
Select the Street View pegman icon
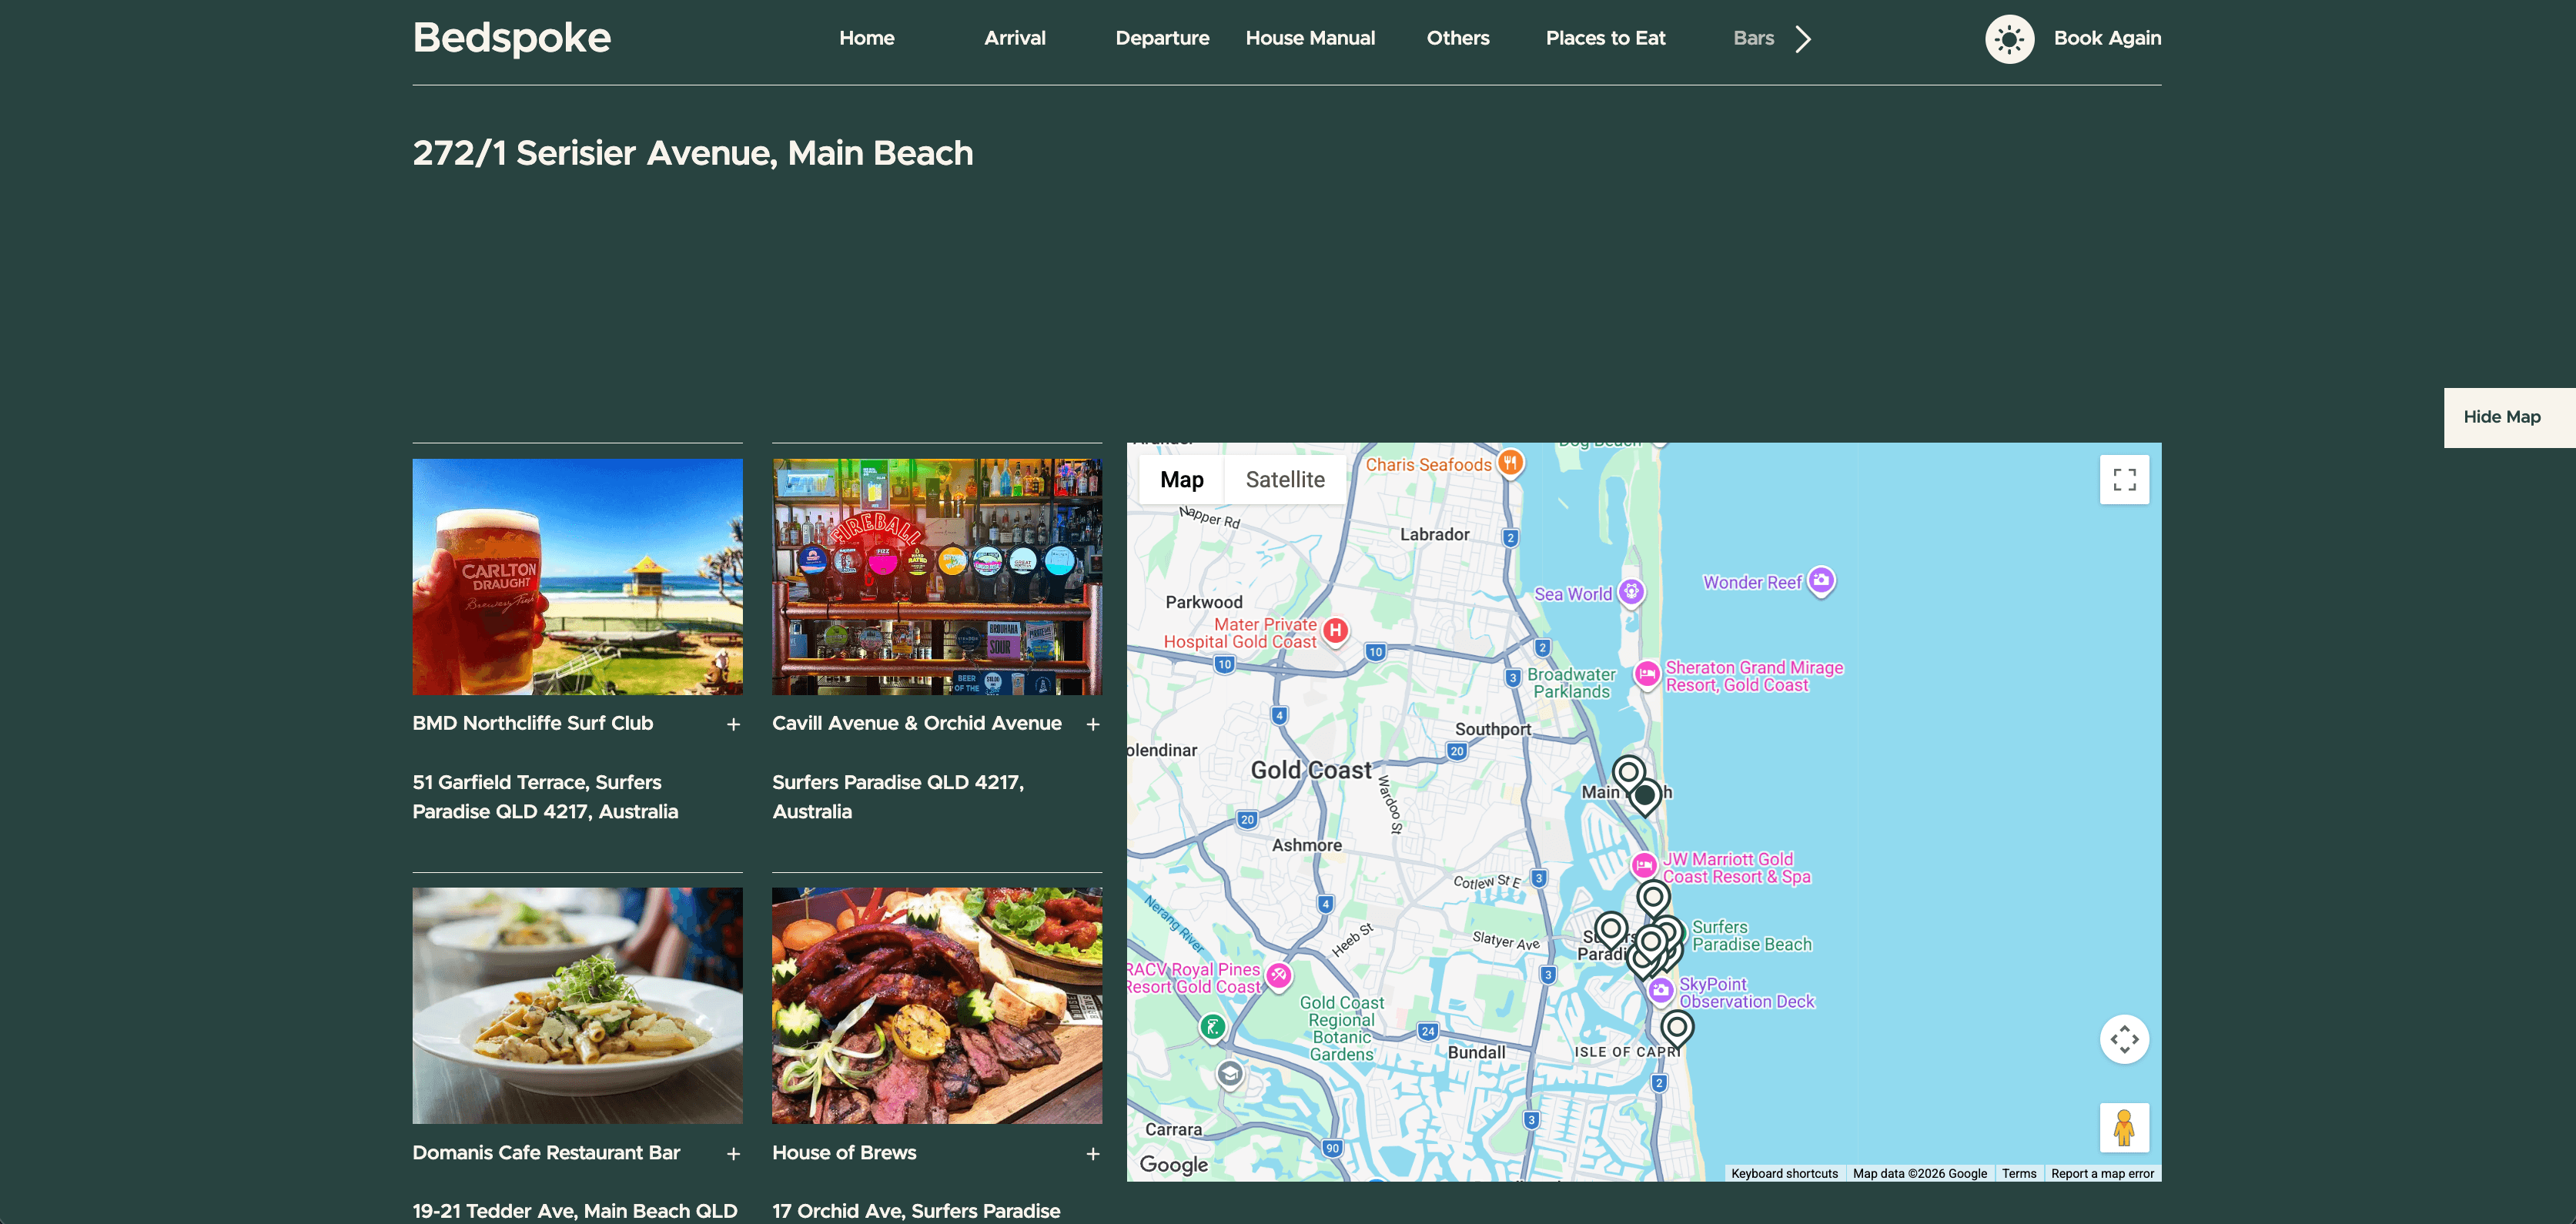point(2124,1128)
